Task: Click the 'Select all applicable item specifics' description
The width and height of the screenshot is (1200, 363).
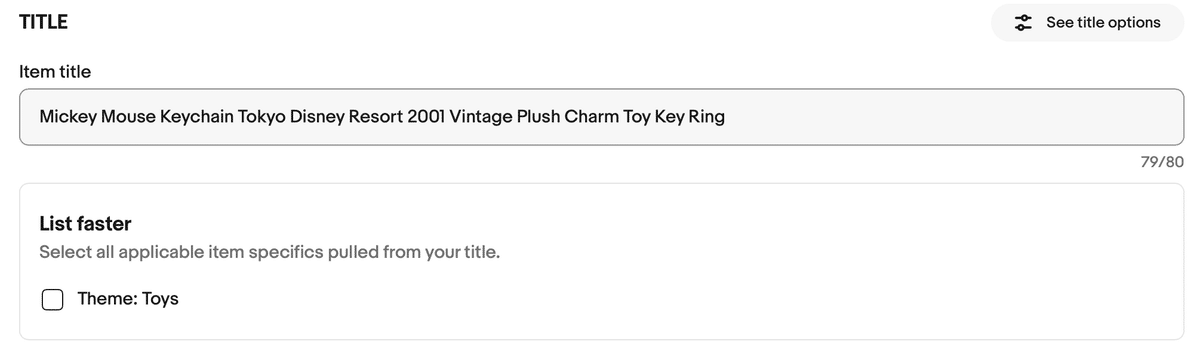Action: point(269,252)
